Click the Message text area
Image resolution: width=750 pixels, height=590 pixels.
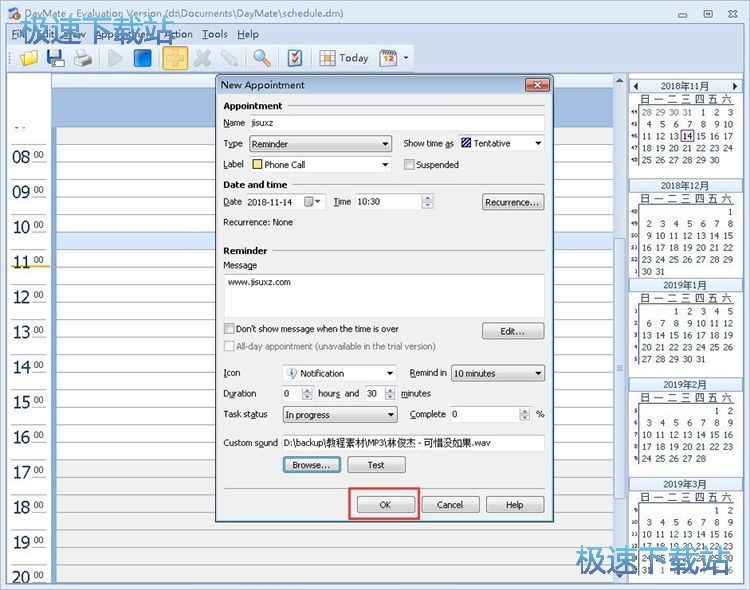pos(384,295)
